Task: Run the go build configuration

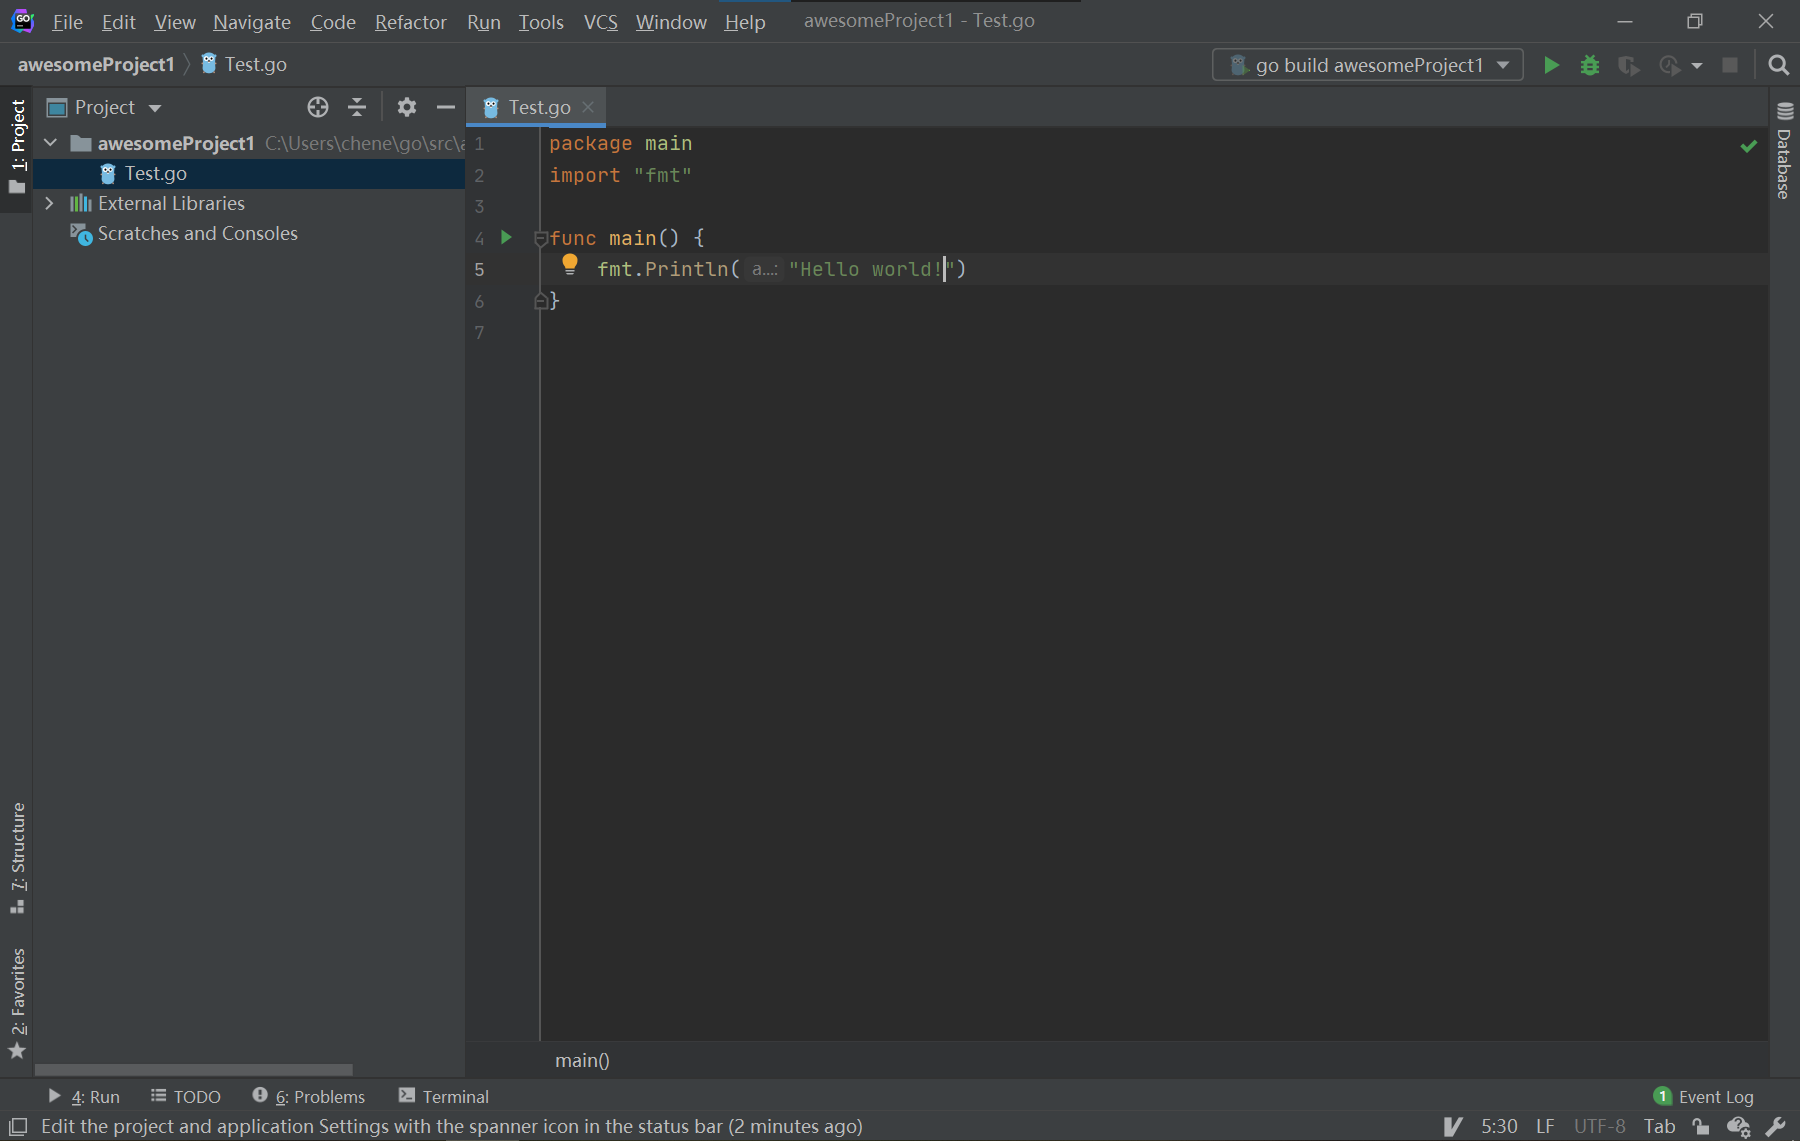Action: coord(1551,65)
